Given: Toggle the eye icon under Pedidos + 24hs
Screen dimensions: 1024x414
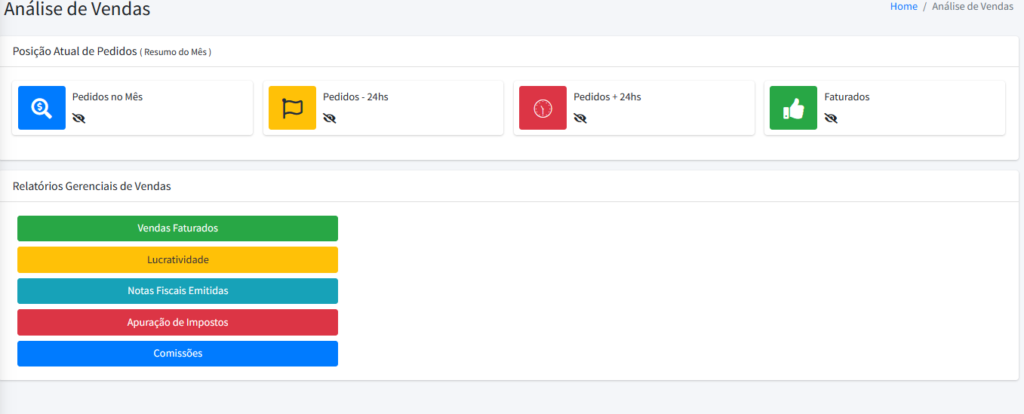Looking at the screenshot, I should (x=580, y=118).
